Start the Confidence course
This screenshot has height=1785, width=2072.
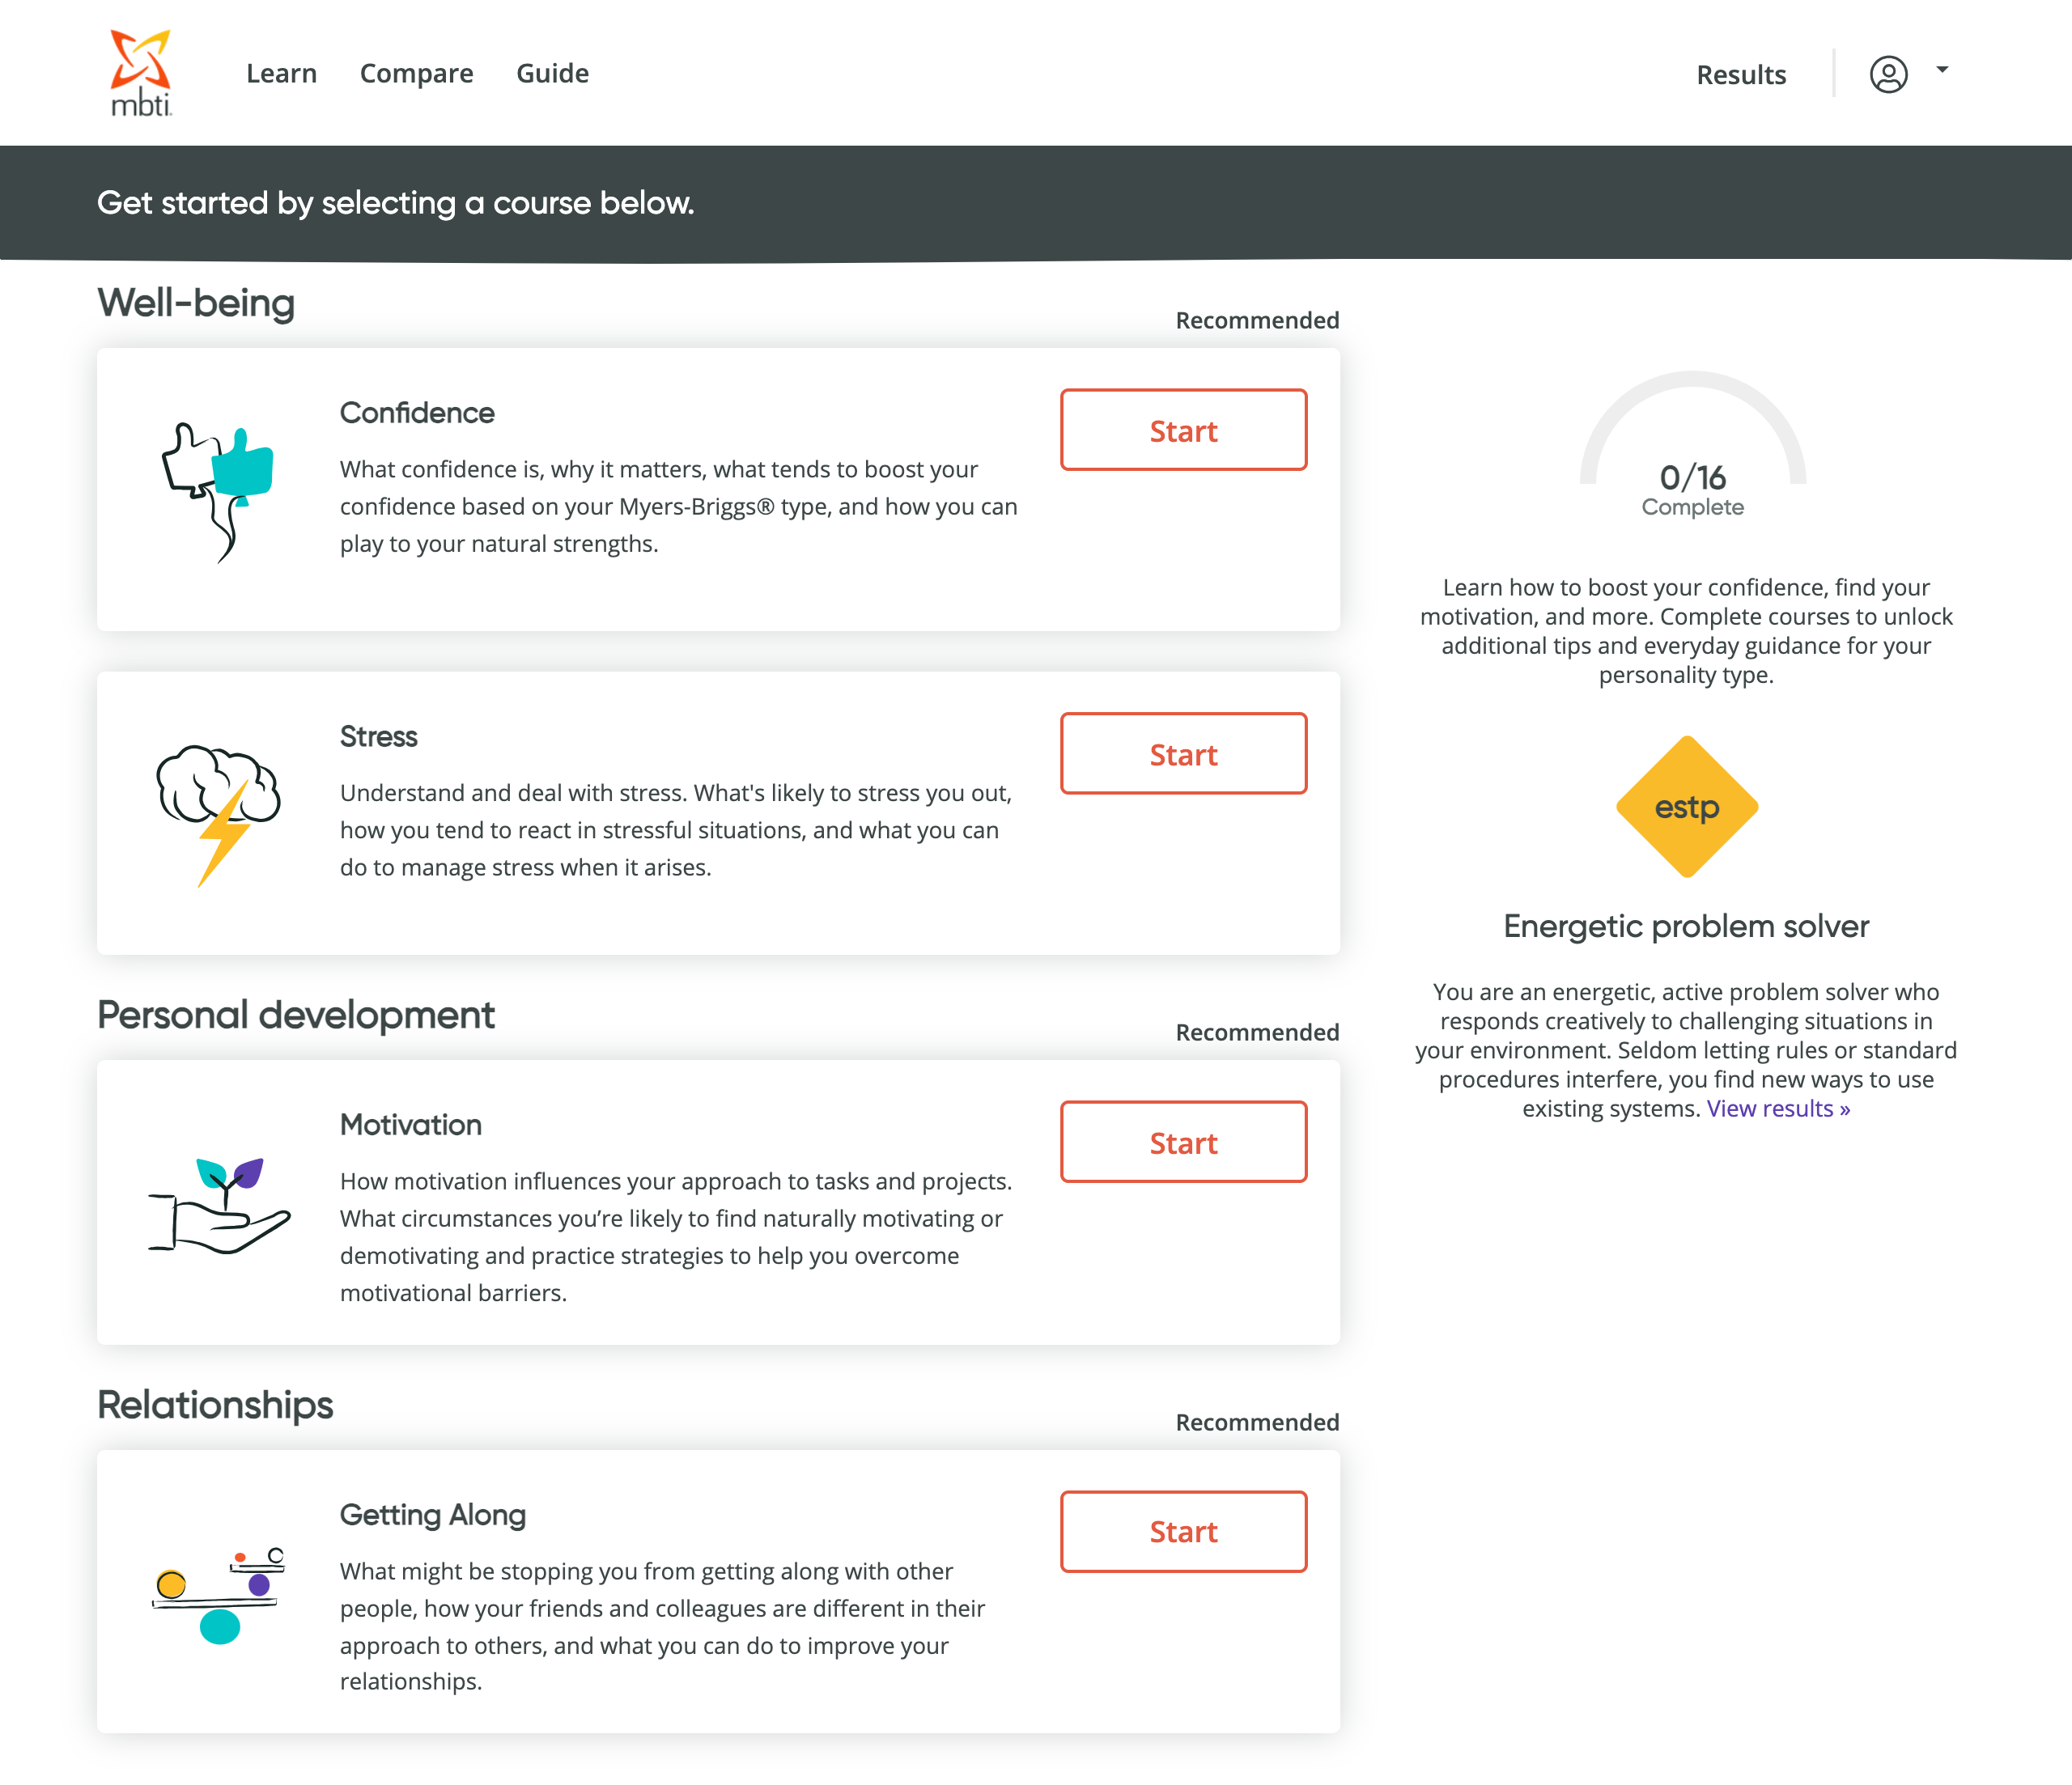pos(1183,430)
